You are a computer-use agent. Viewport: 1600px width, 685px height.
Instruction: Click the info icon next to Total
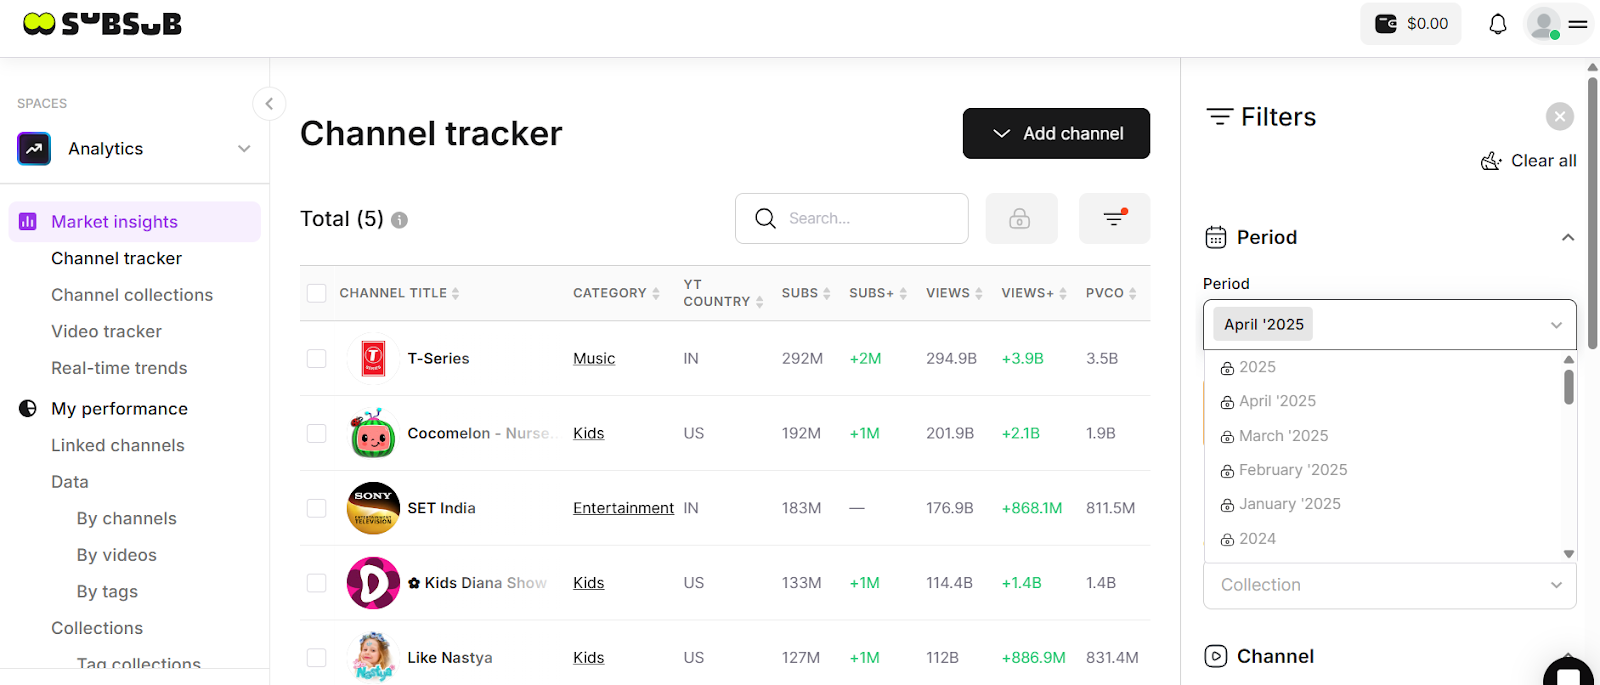click(399, 220)
